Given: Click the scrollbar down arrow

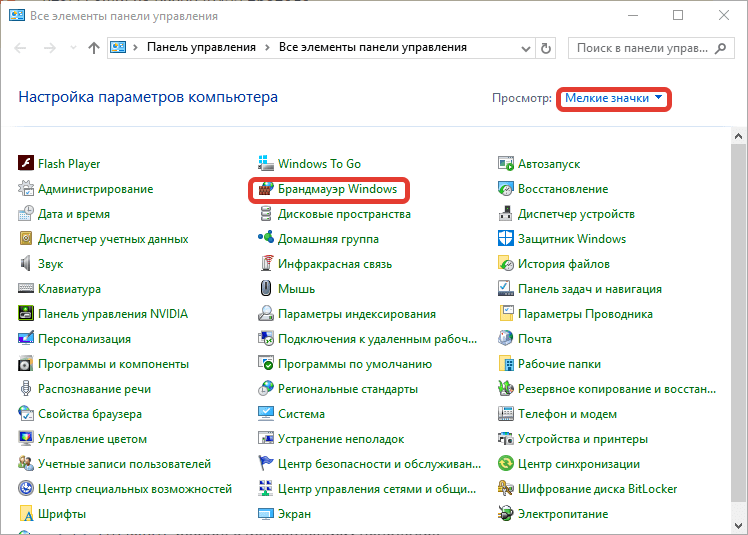Looking at the screenshot, I should 738,526.
